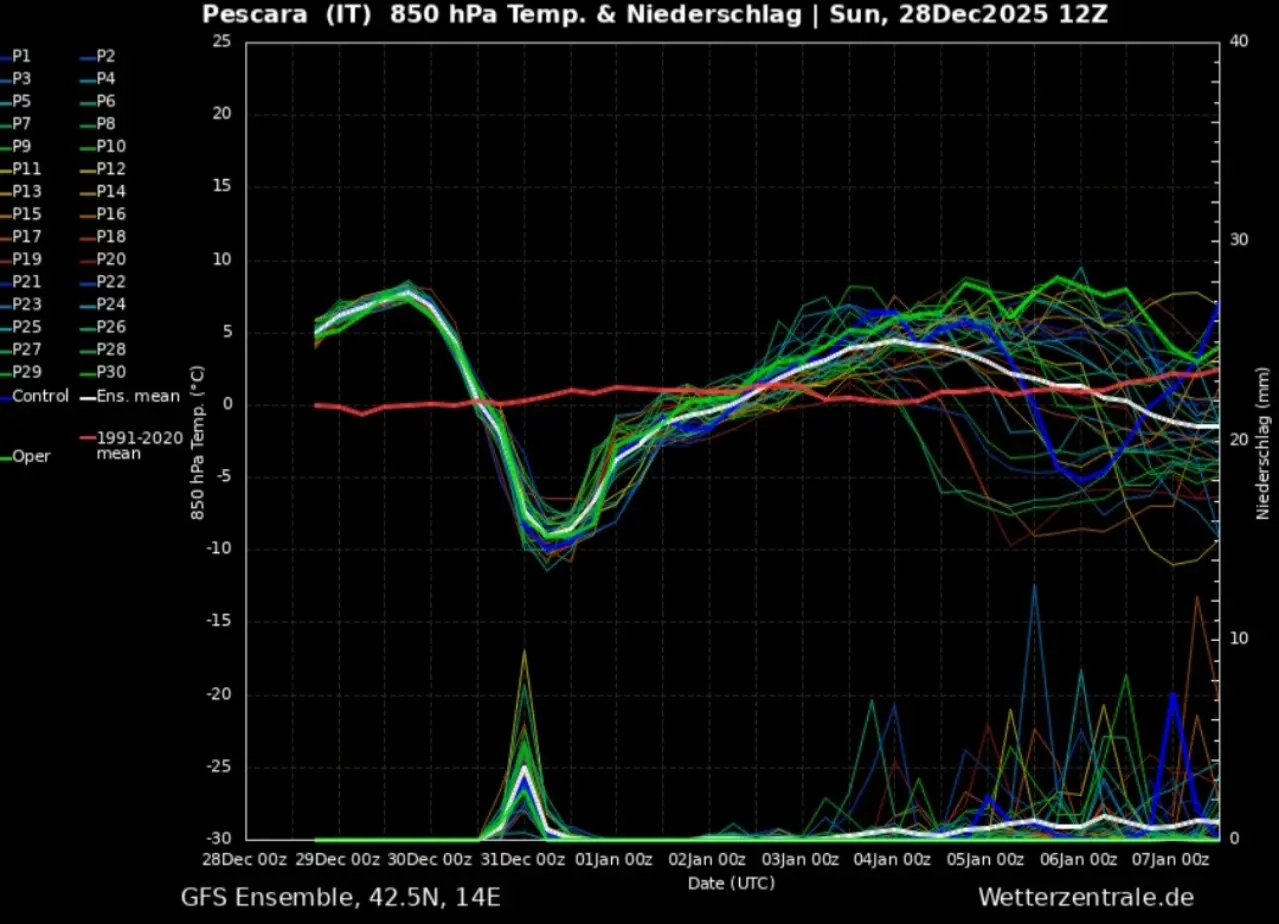Click the Date (UTC) axis title
This screenshot has height=924, width=1279.
(x=731, y=883)
